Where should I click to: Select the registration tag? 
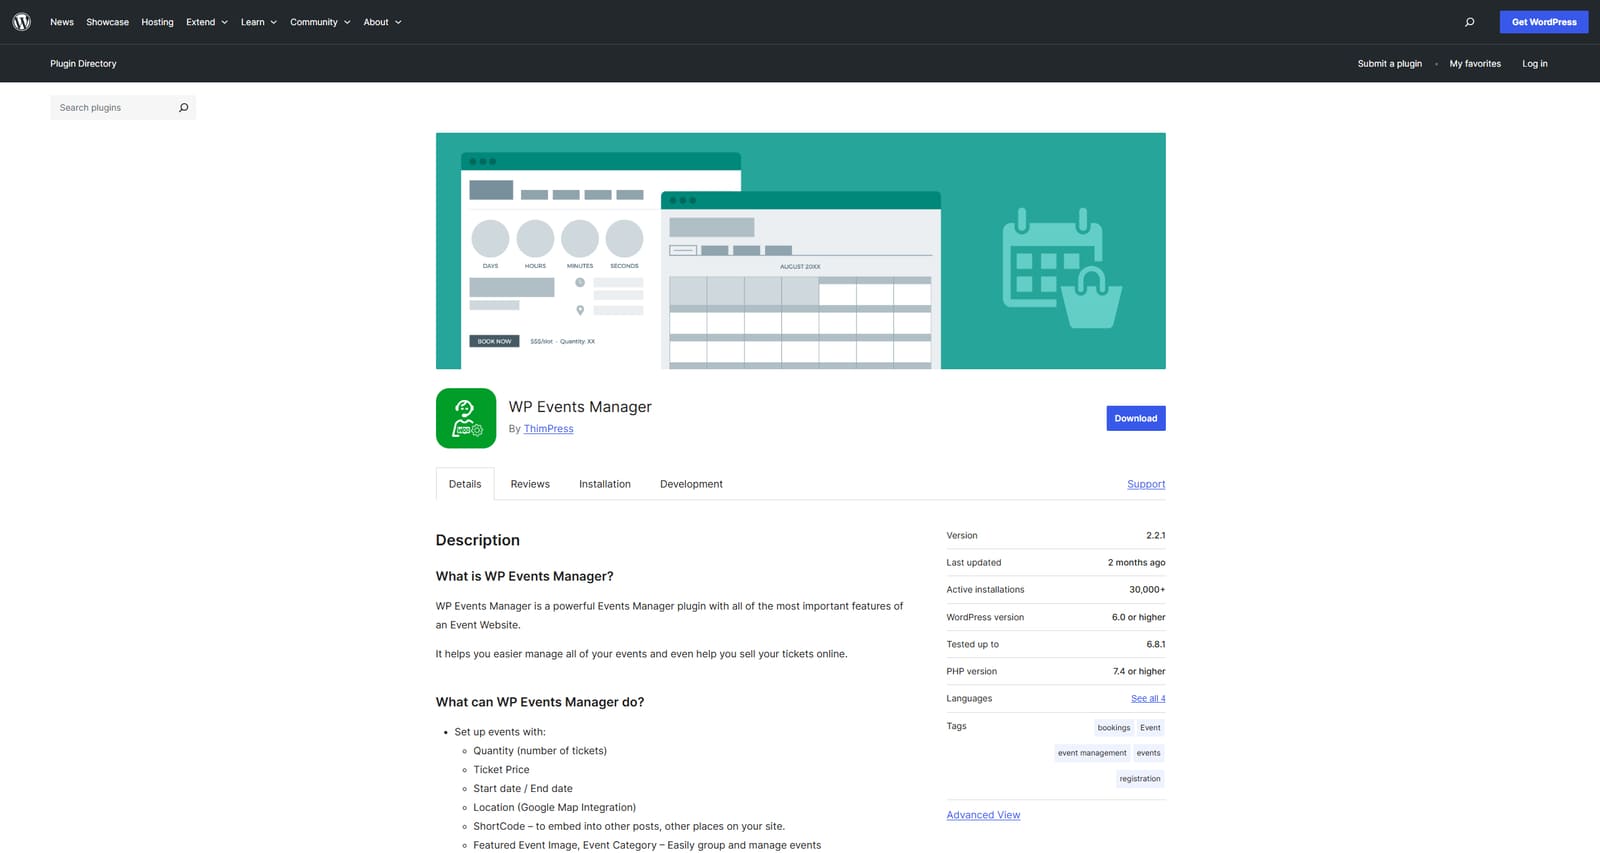pos(1140,779)
